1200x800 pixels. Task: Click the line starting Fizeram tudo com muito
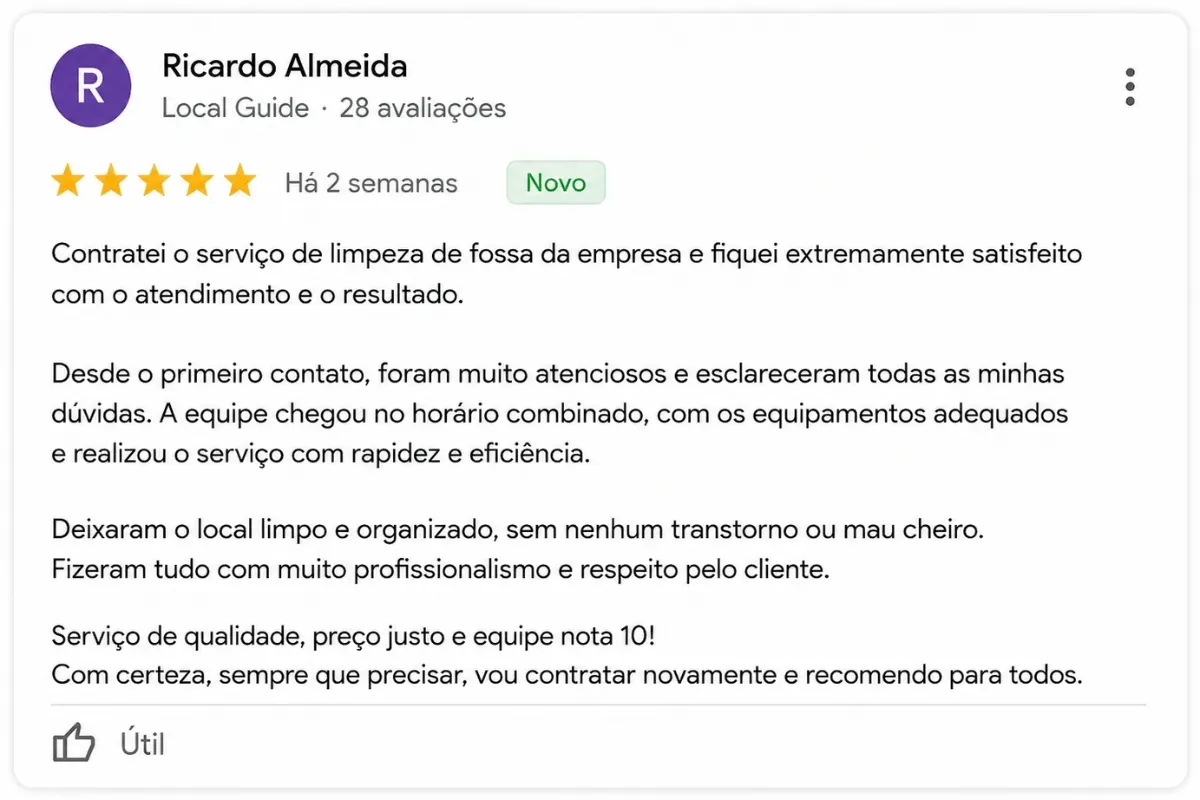441,571
